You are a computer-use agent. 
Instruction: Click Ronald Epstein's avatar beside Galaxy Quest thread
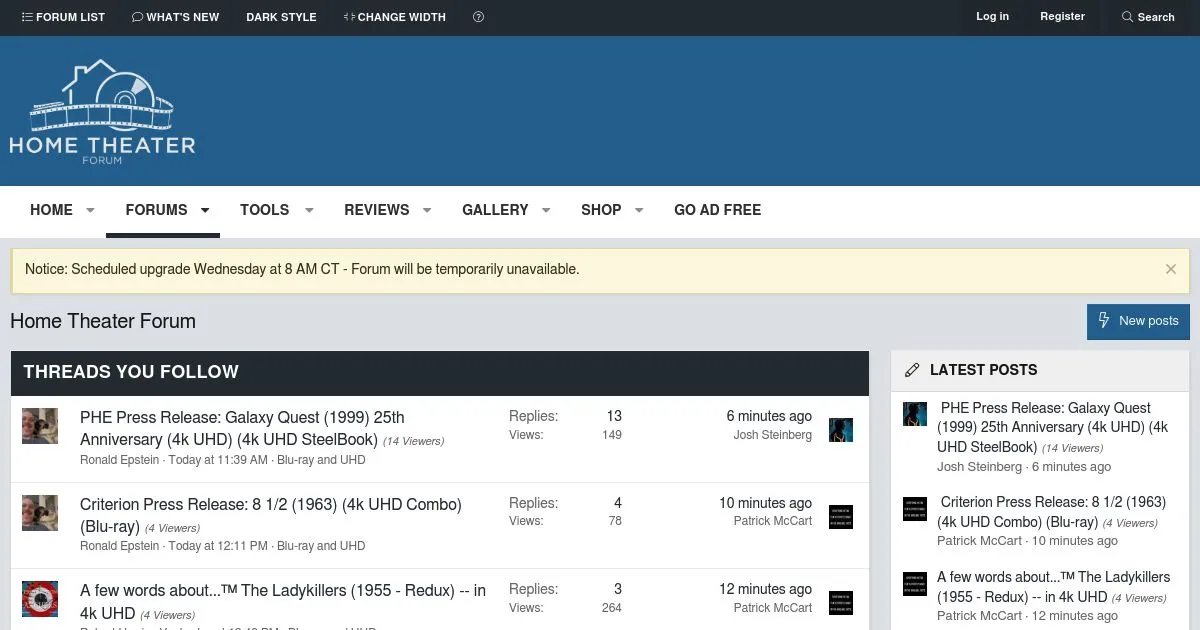point(40,426)
